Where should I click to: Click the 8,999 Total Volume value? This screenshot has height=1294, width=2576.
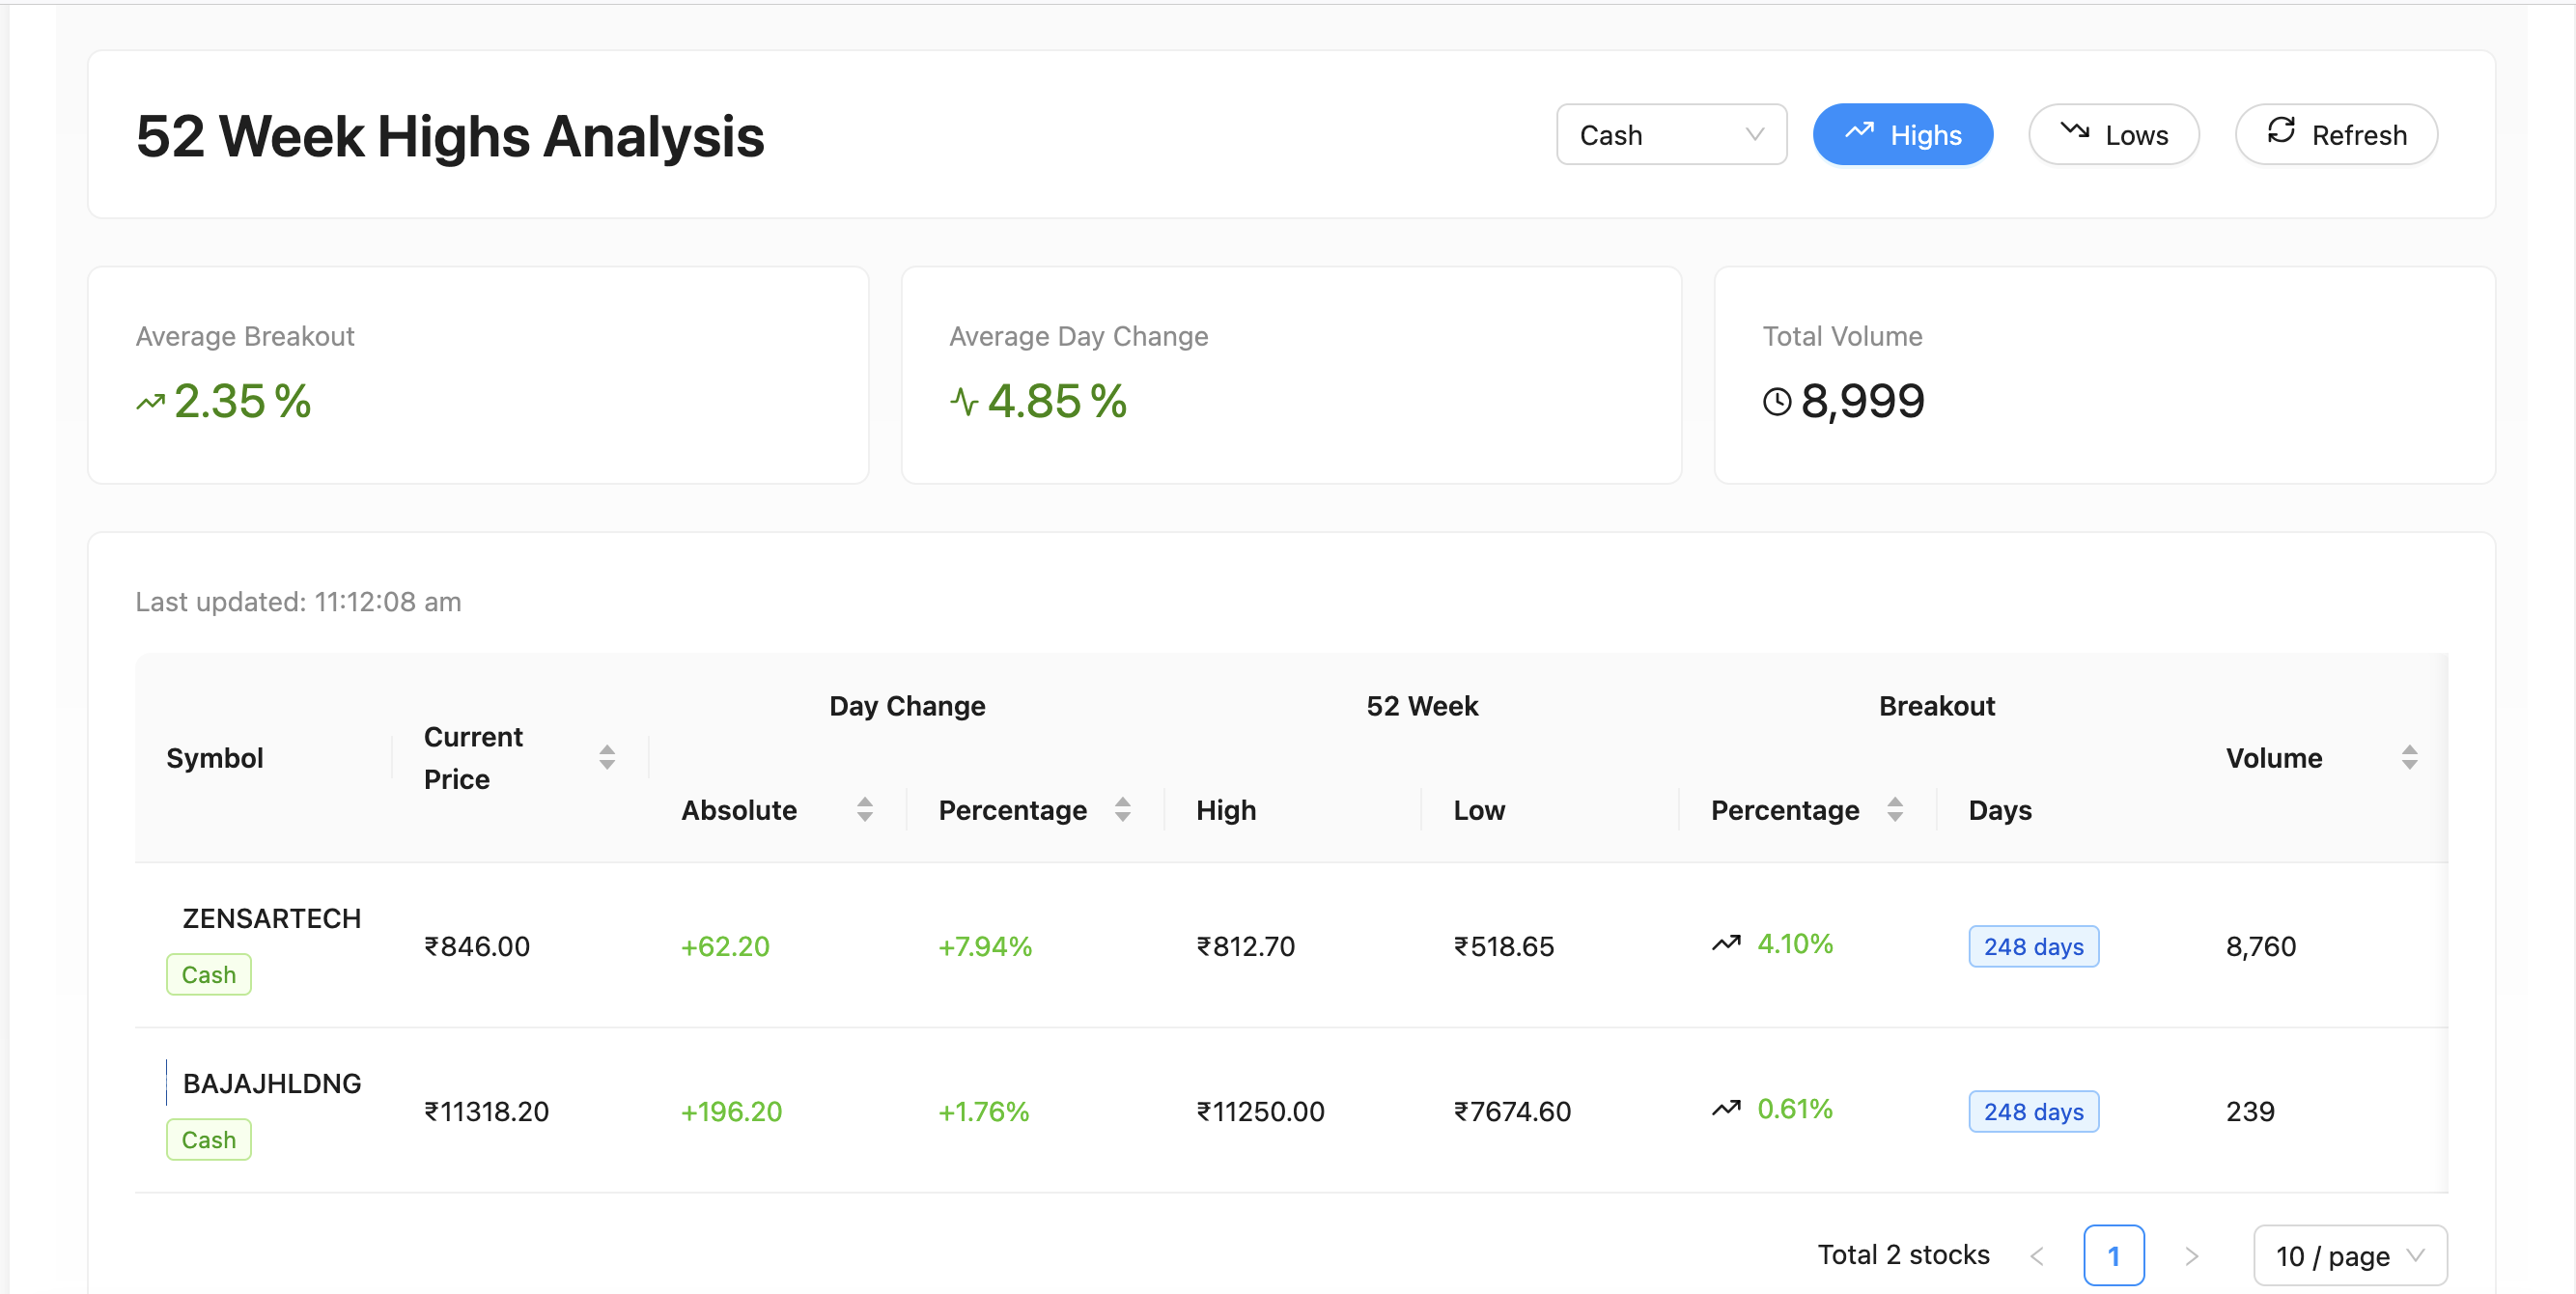coord(1862,401)
